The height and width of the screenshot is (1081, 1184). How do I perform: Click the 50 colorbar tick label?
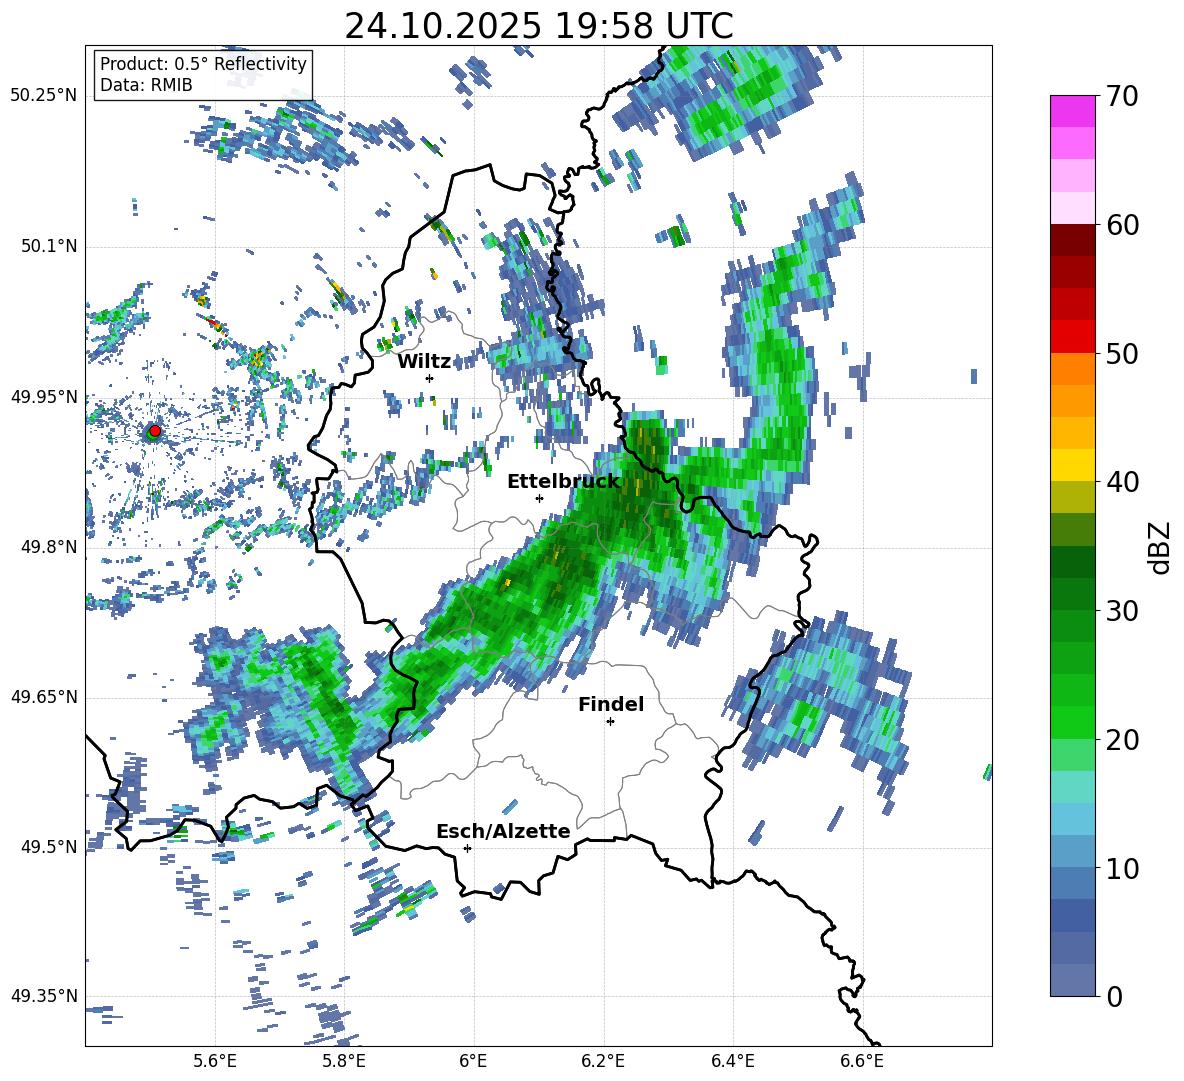click(x=1122, y=353)
